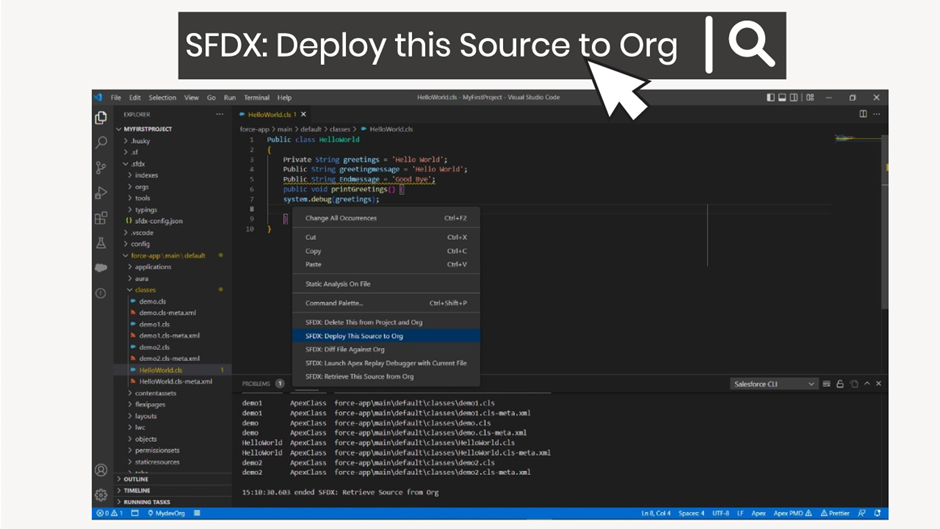
Task: Collapse the MYFIRSTPROJECT root folder
Action: click(x=147, y=129)
